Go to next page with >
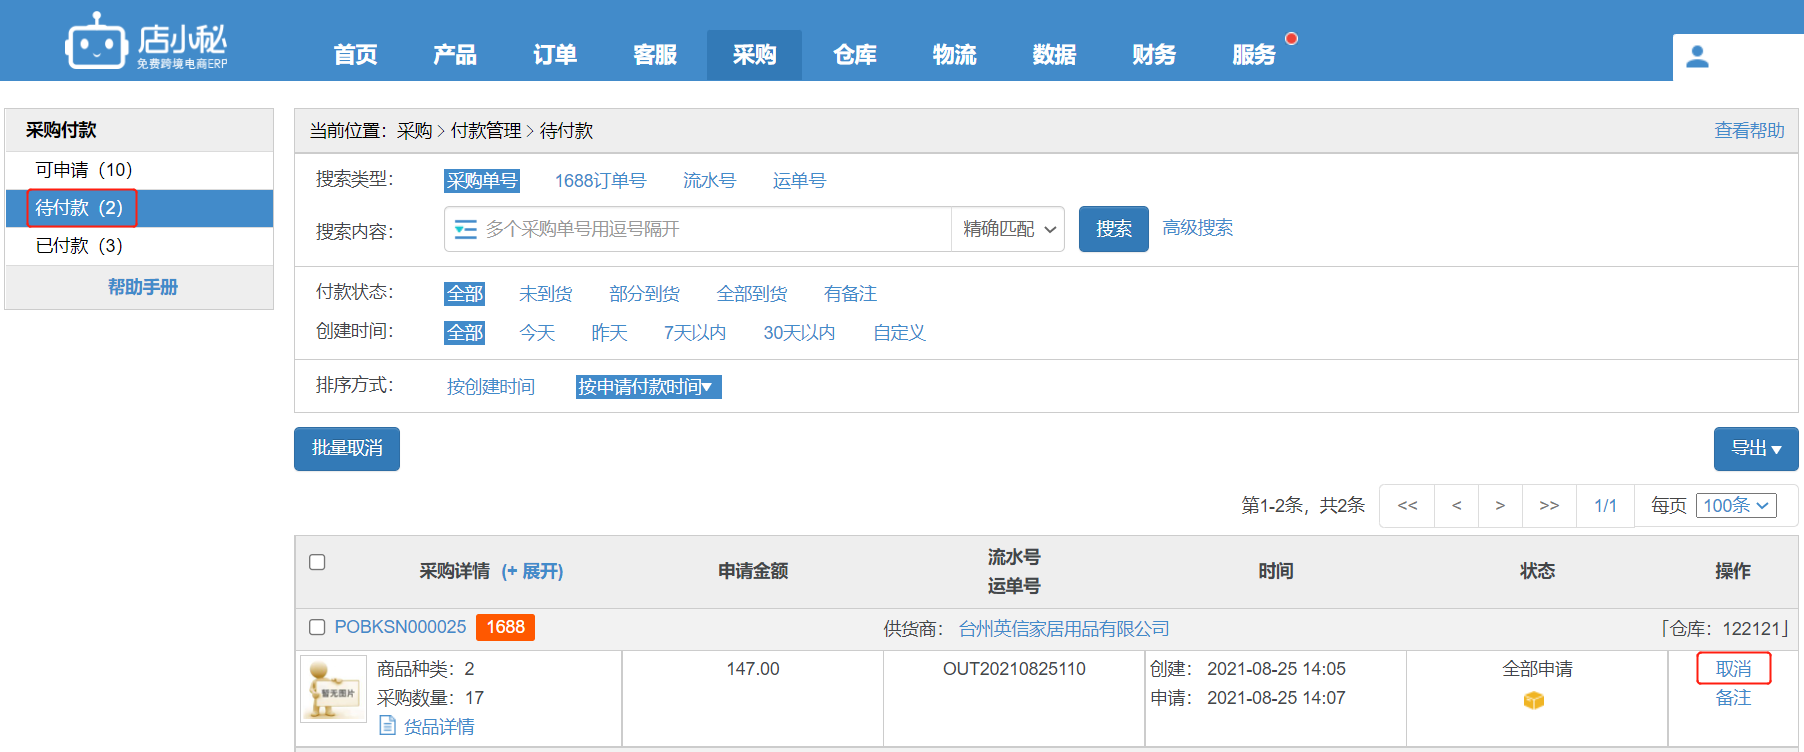 1500,506
